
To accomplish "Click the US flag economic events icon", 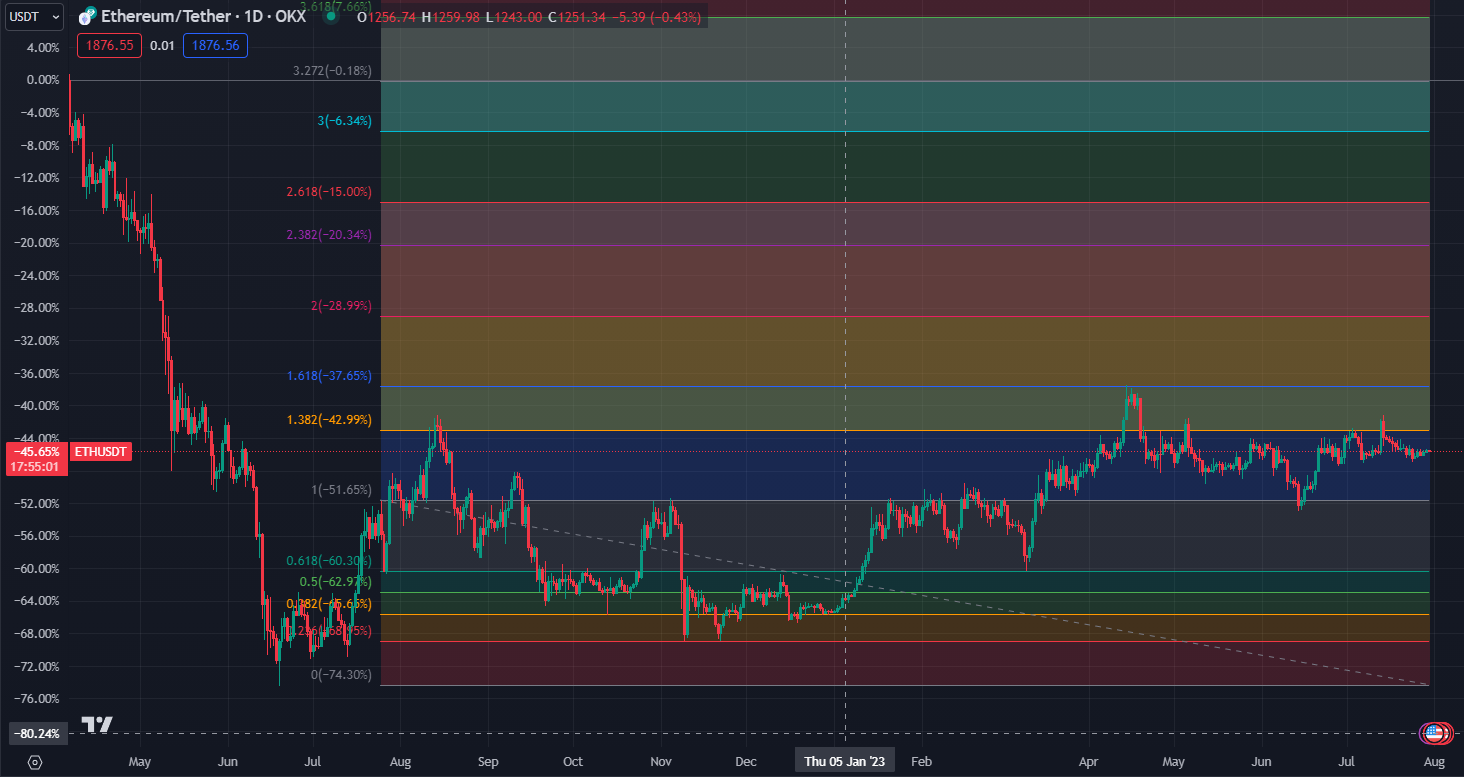I will [1435, 733].
